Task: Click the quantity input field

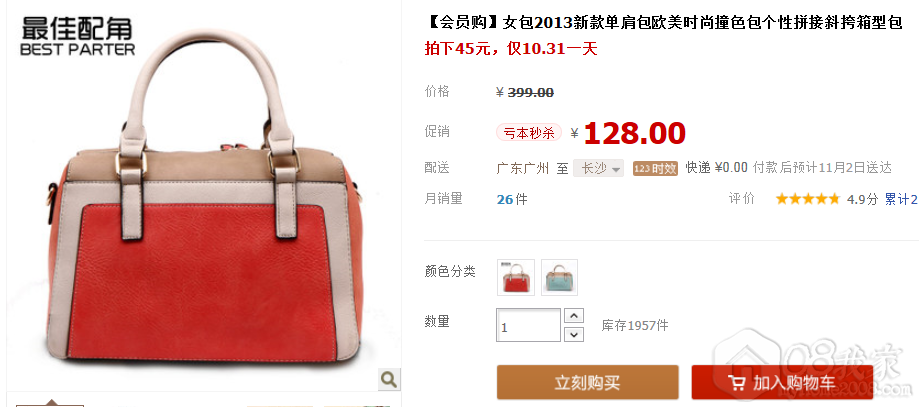Action: coord(529,325)
